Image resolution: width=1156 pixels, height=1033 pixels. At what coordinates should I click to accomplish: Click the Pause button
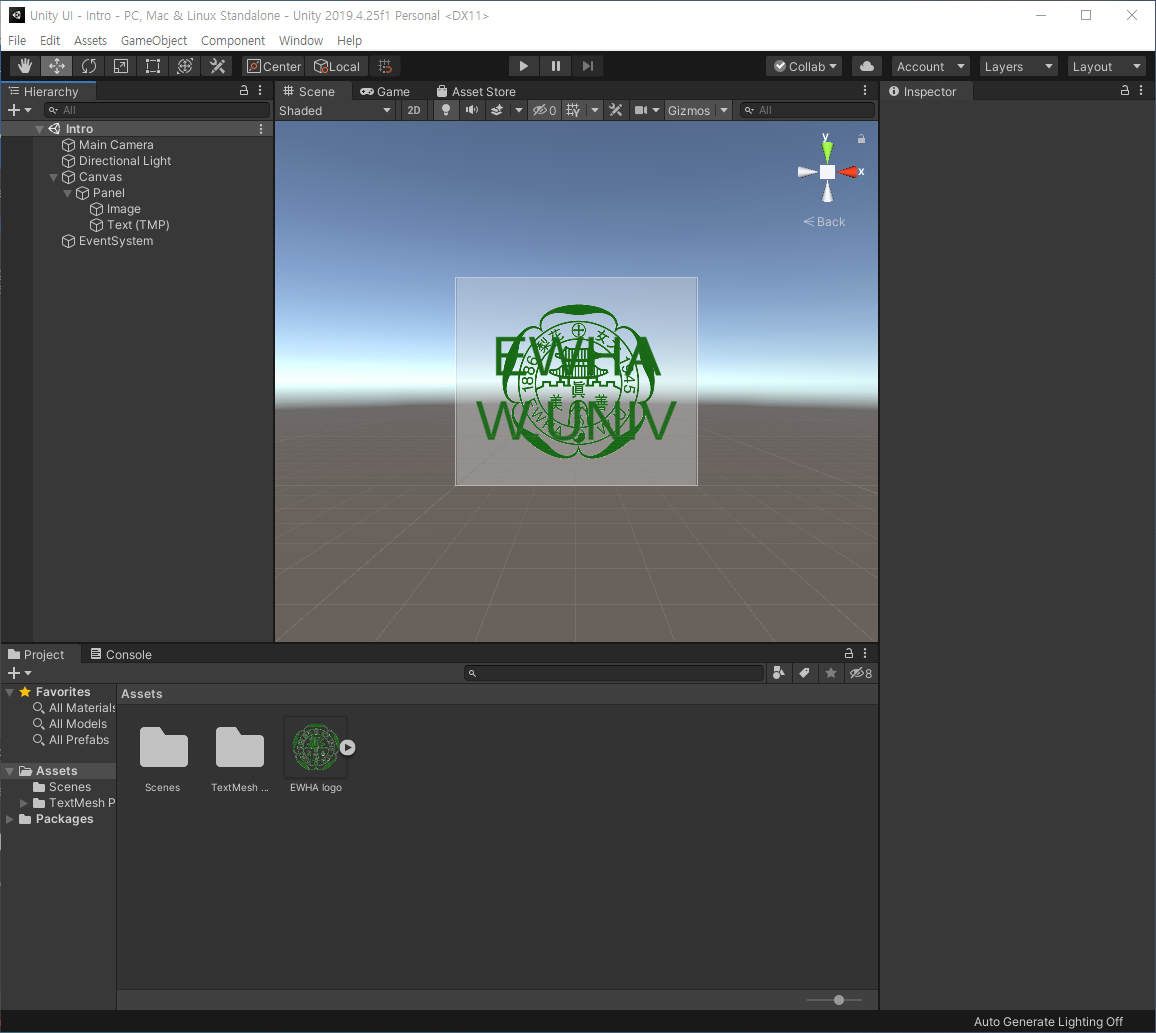[556, 66]
